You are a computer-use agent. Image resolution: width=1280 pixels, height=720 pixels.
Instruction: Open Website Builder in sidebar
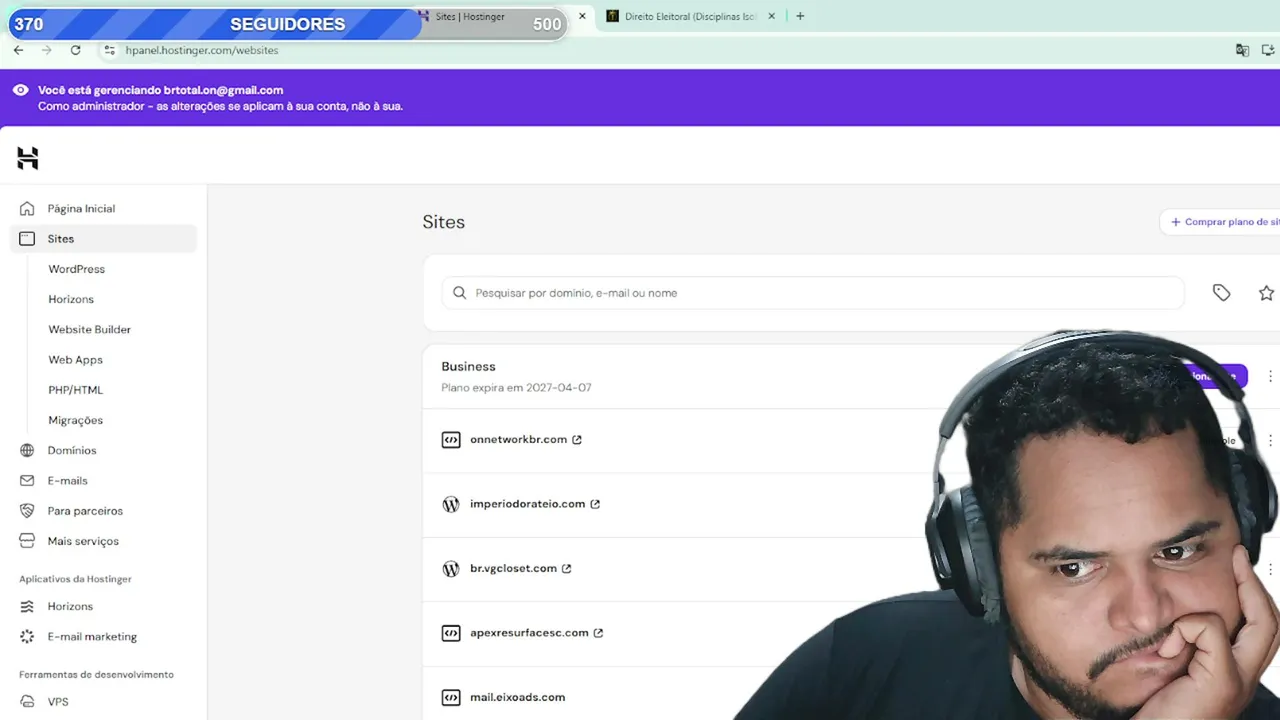(x=89, y=329)
